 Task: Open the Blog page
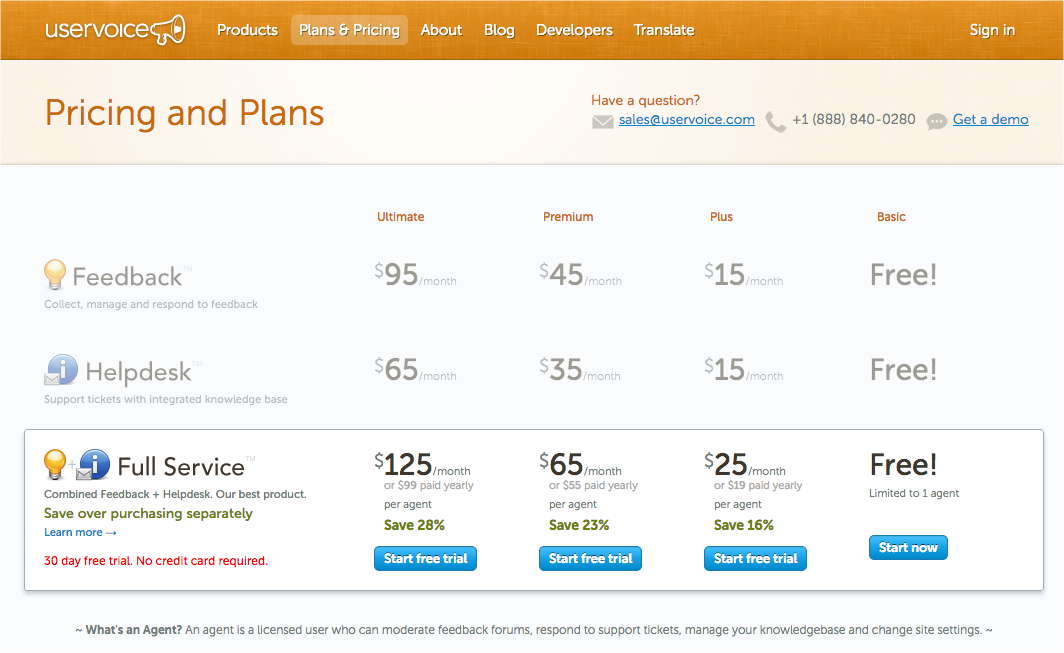499,30
